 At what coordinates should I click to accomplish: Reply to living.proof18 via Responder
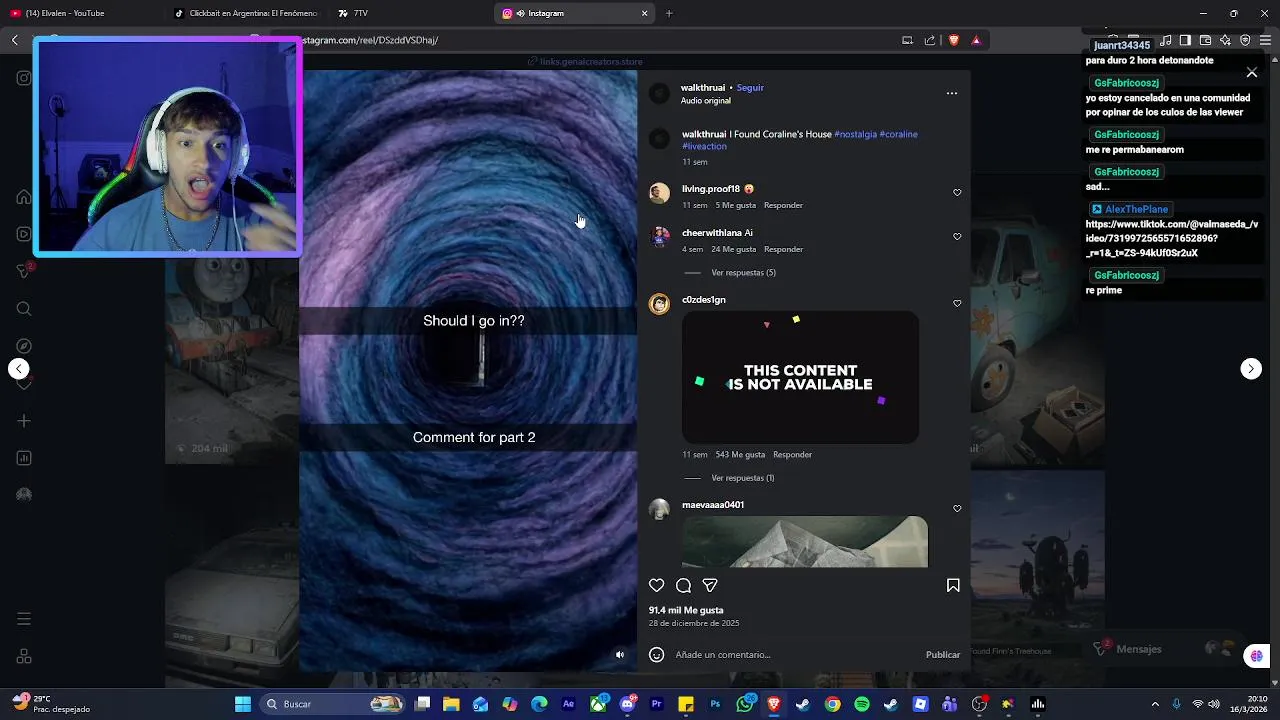[x=783, y=205]
